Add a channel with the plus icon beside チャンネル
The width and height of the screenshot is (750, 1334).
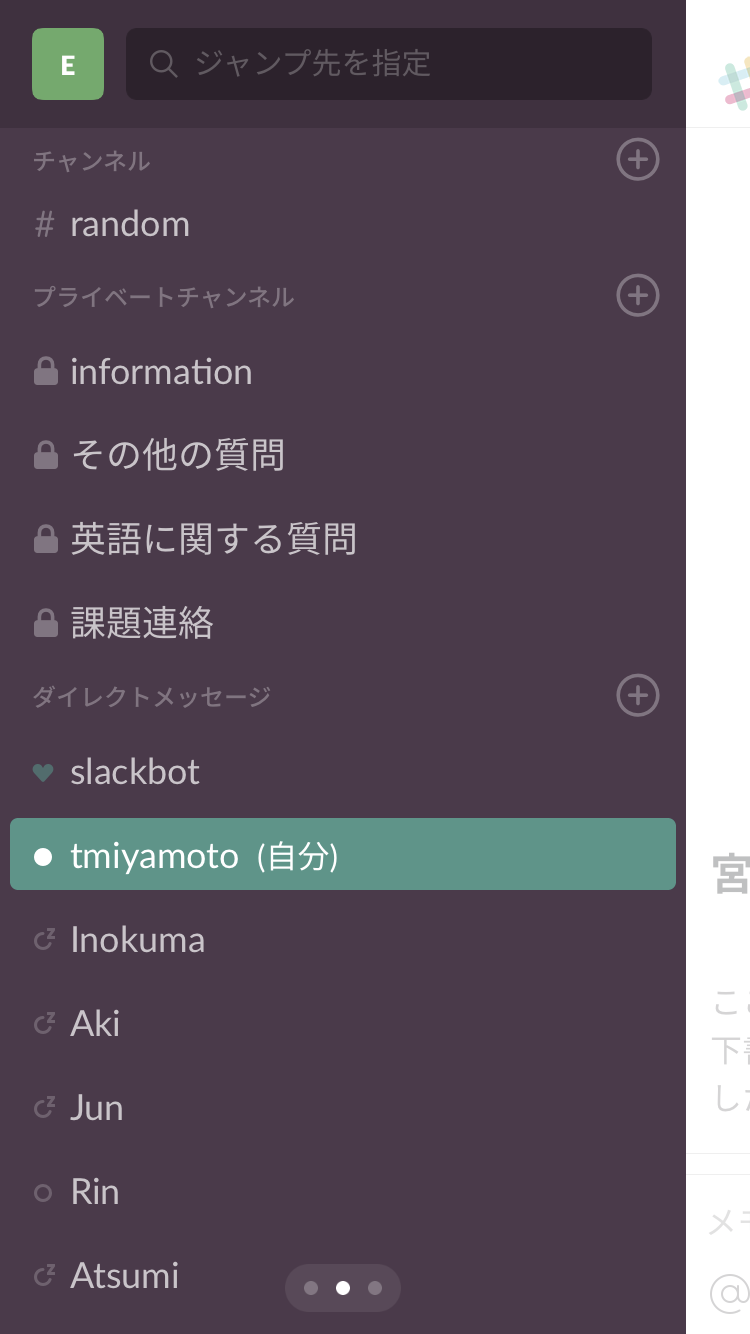click(x=638, y=159)
